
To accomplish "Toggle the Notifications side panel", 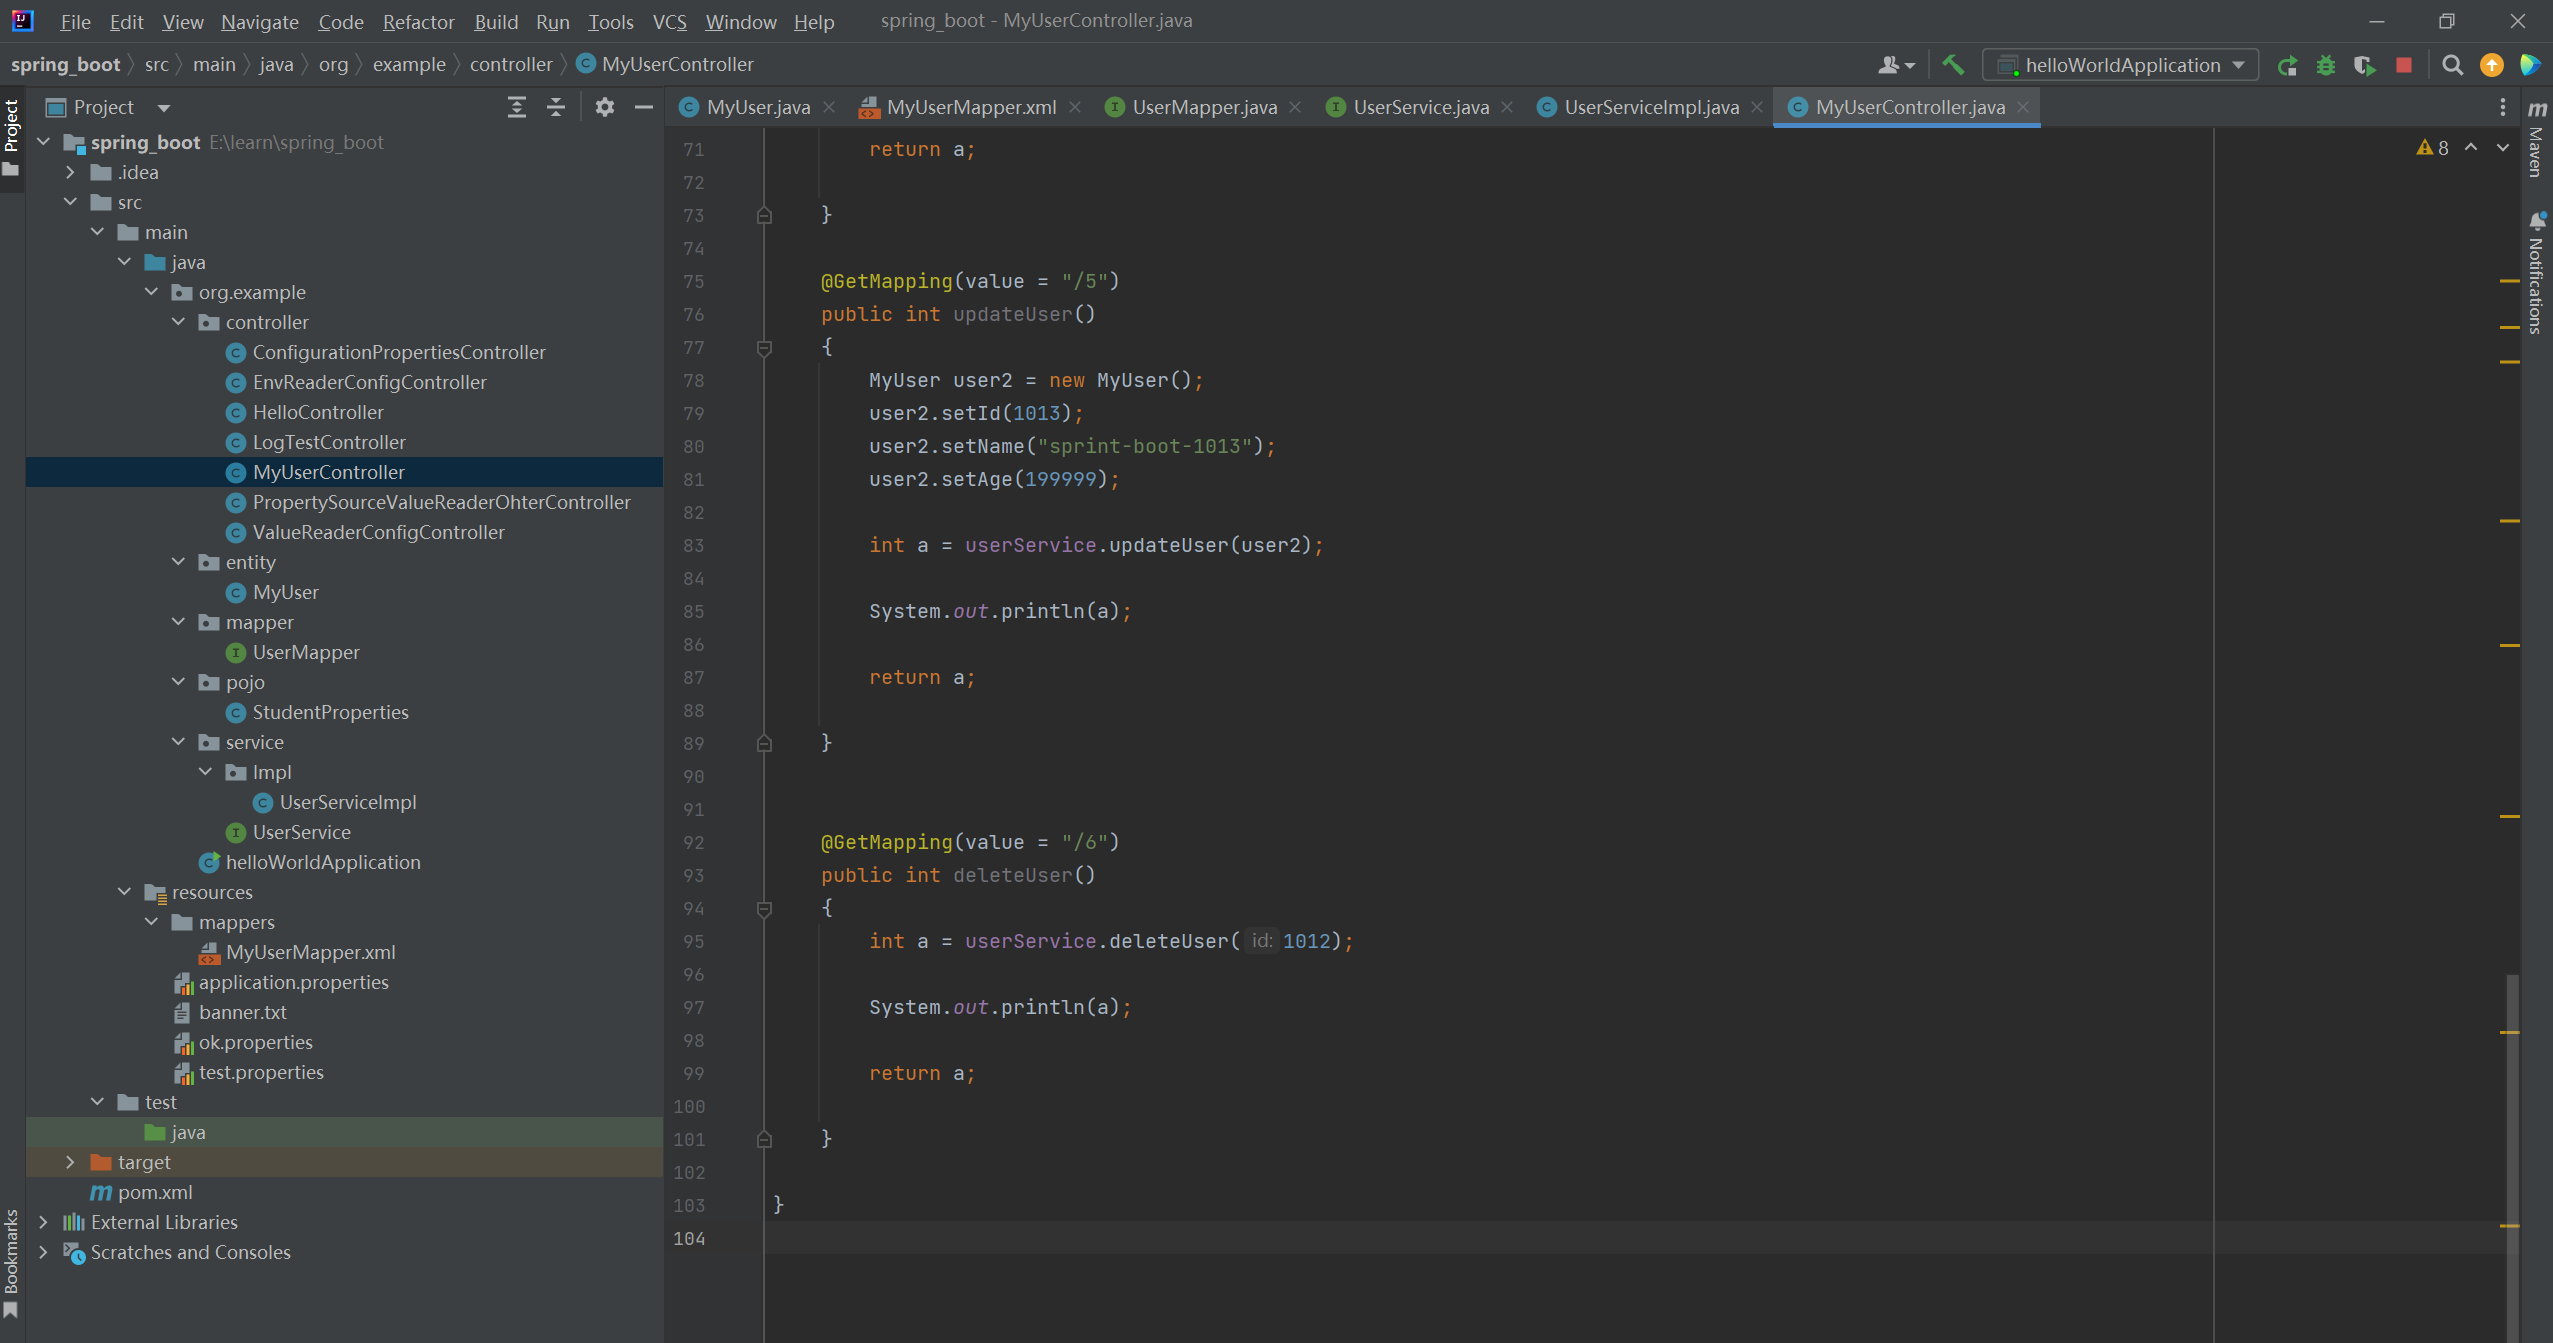I will (x=2537, y=275).
